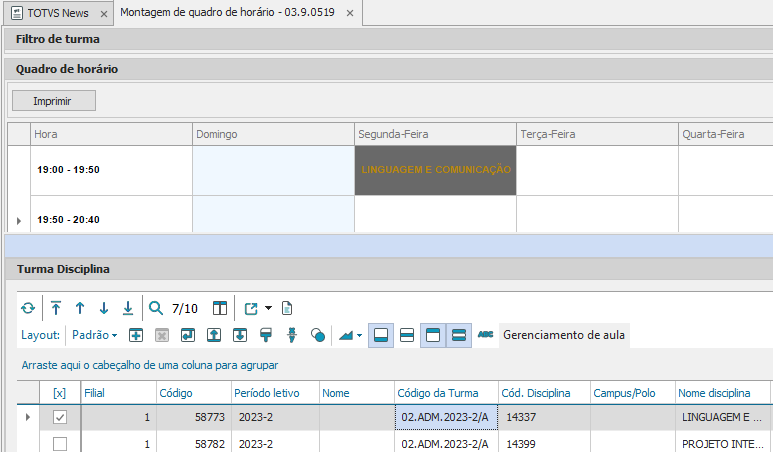Close the Montagem de quadro de horário tab

tap(349, 14)
